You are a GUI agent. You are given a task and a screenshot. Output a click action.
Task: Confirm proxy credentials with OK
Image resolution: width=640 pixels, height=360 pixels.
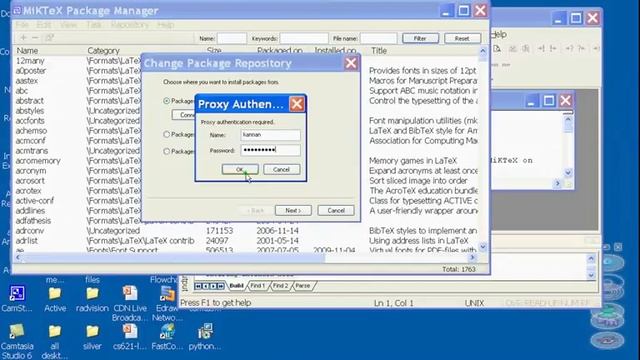(x=240, y=169)
